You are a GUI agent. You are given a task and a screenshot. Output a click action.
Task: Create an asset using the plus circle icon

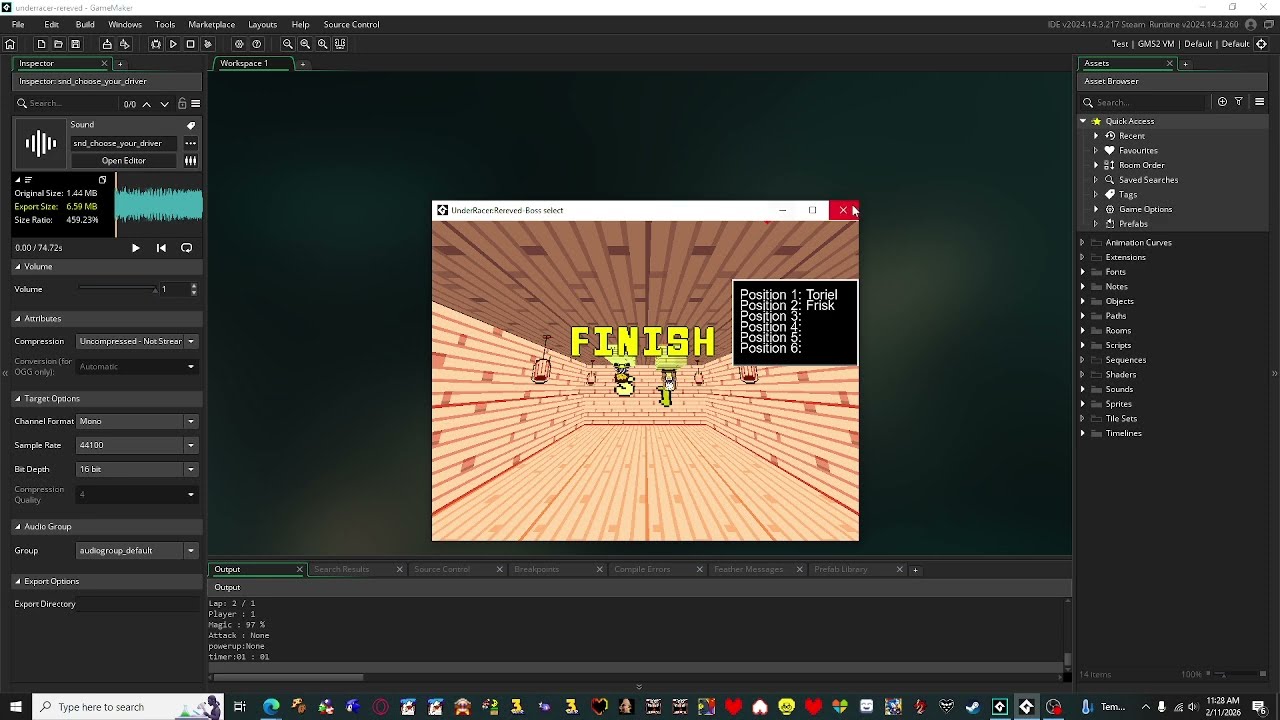1222,102
